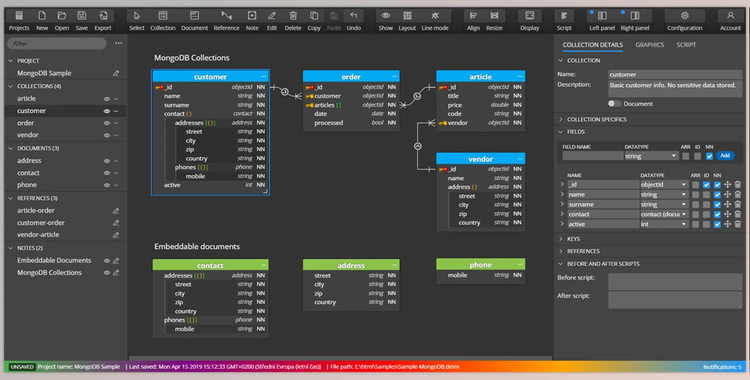
Task: Collapse the DOCUMENTS (3) section
Action: tap(11, 148)
